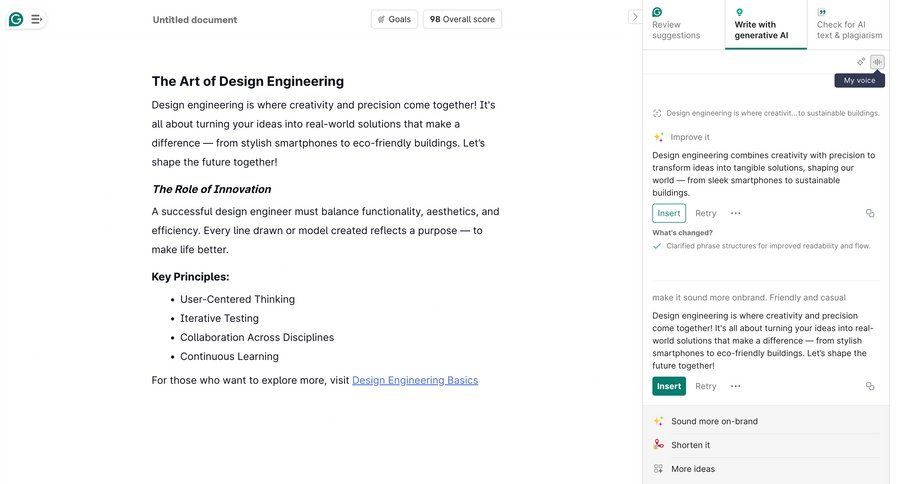Click the What's changed? label
The height and width of the screenshot is (484, 900).
tap(682, 233)
